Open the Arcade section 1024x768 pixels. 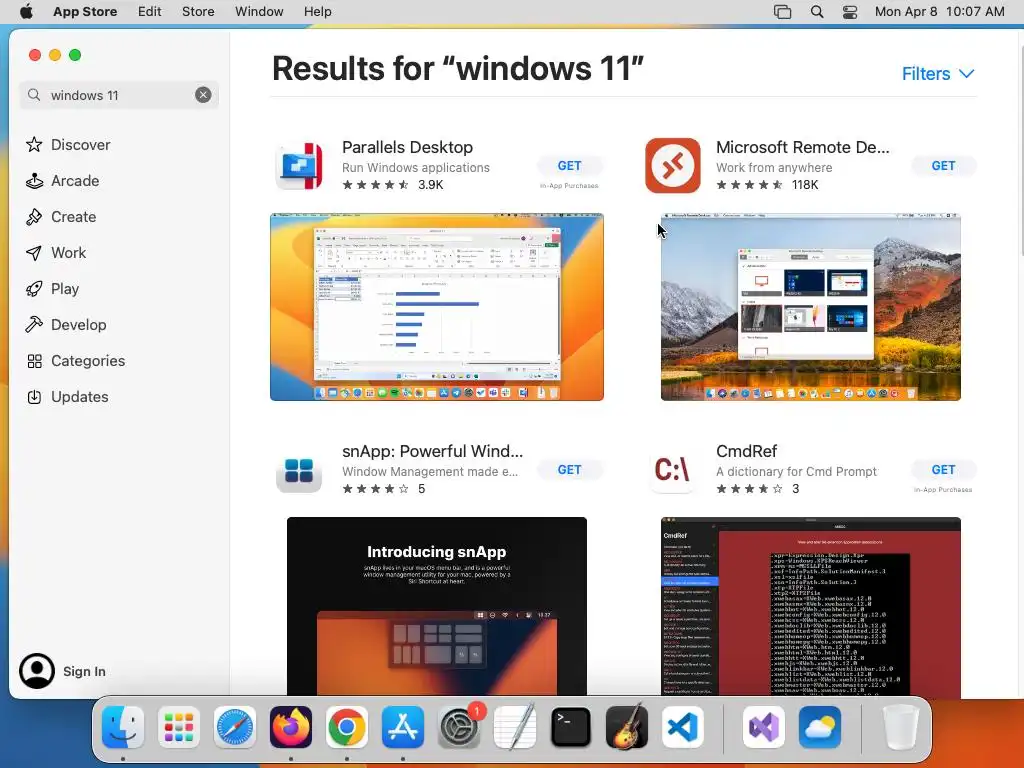click(x=63, y=180)
